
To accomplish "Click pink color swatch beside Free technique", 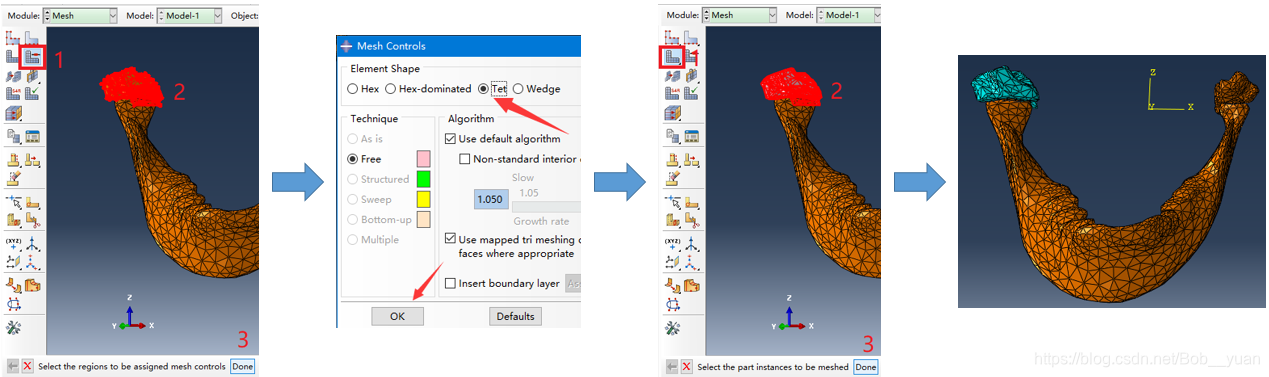I will pyautogui.click(x=423, y=159).
